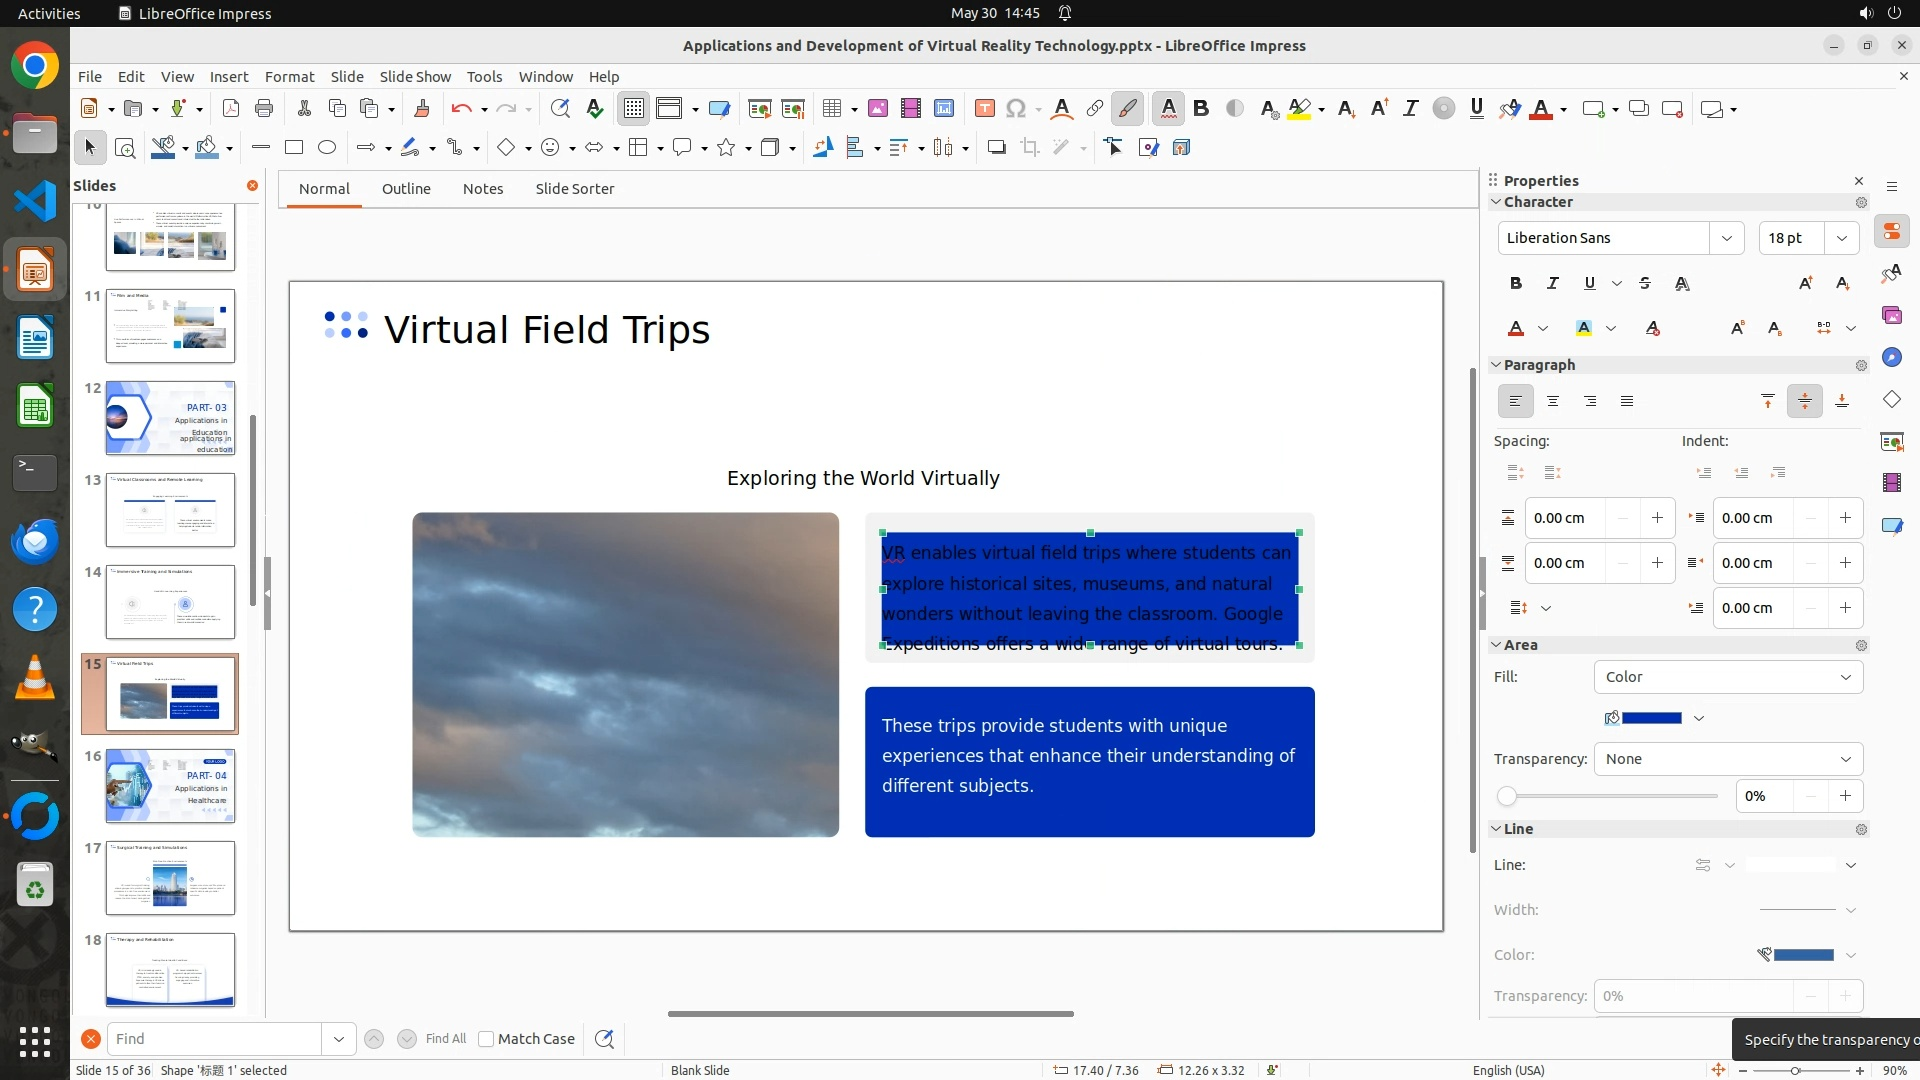
Task: Click the Strikethrough icon in Character panel
Action: click(x=1645, y=284)
